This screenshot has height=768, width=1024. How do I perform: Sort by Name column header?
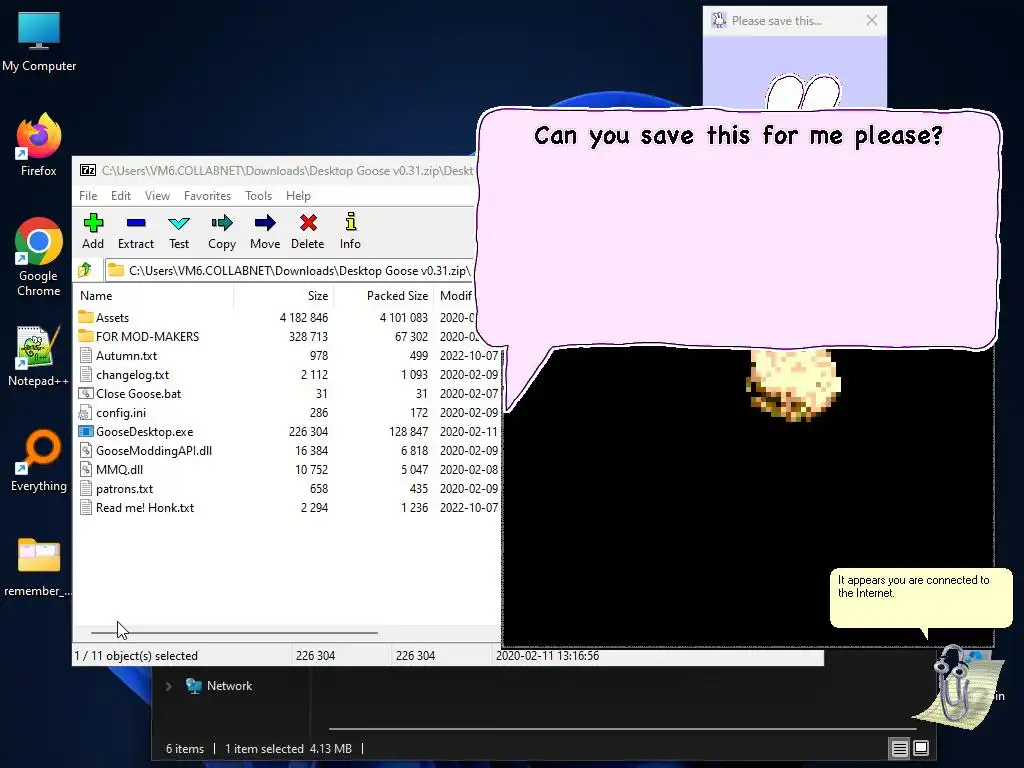153,296
